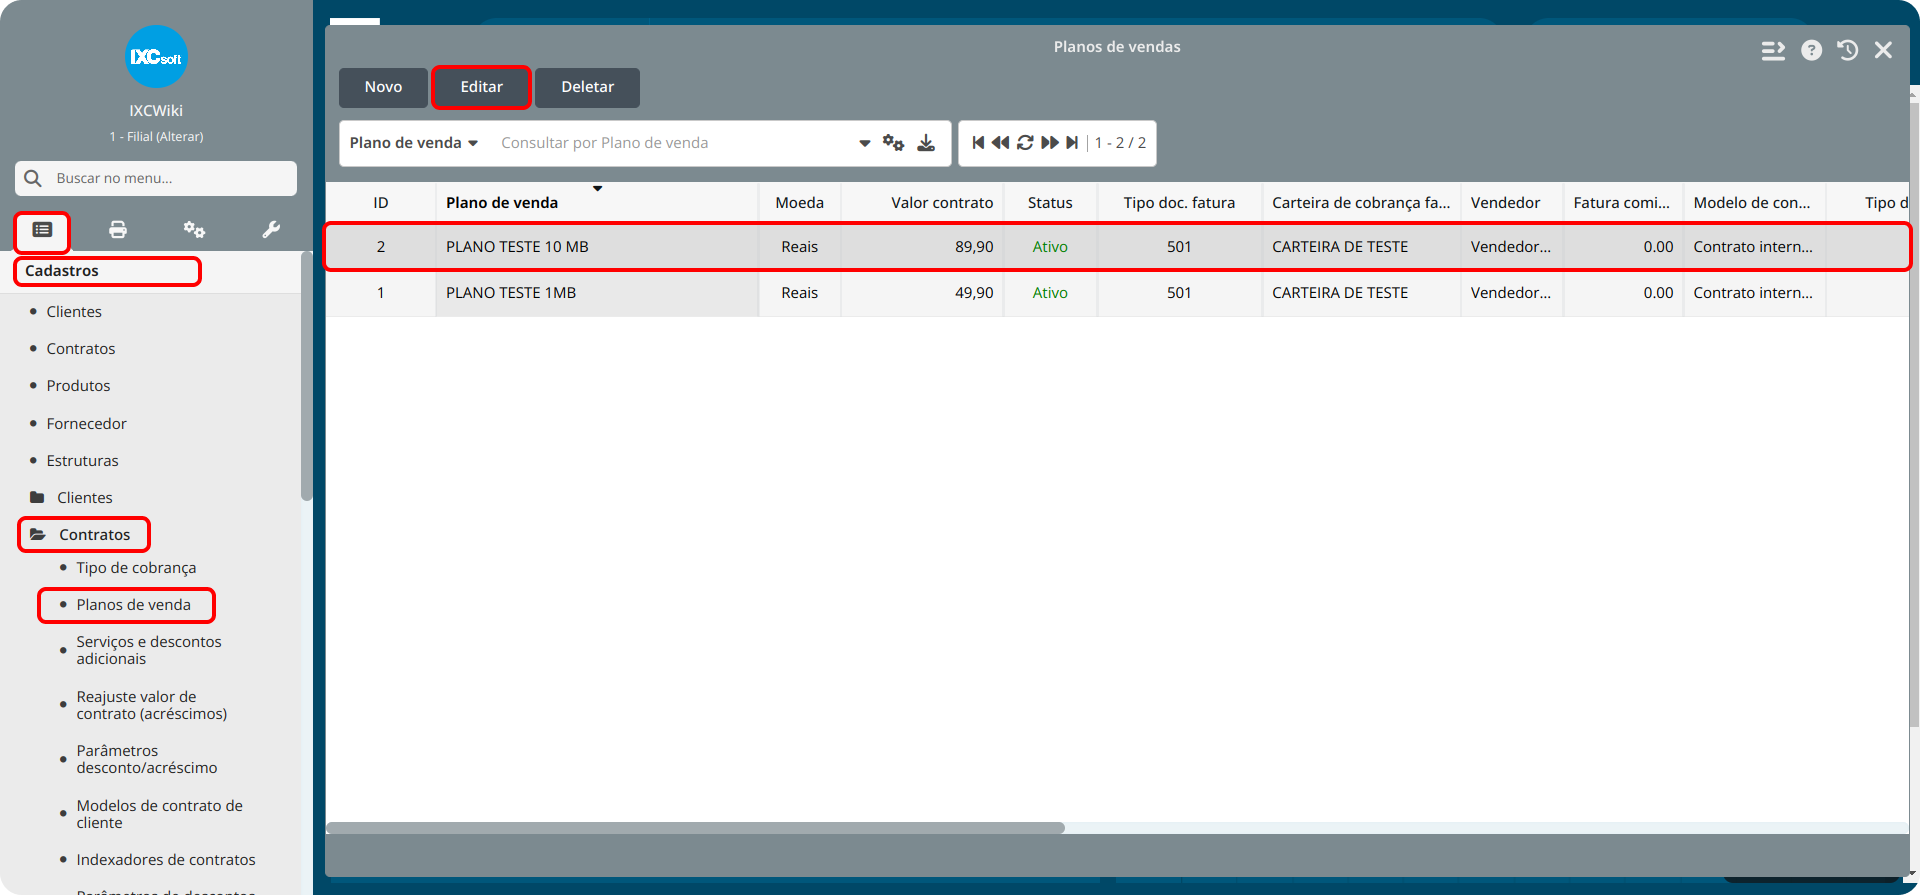Sort by Status column header
Screen dimensions: 1920x895
pos(1050,203)
